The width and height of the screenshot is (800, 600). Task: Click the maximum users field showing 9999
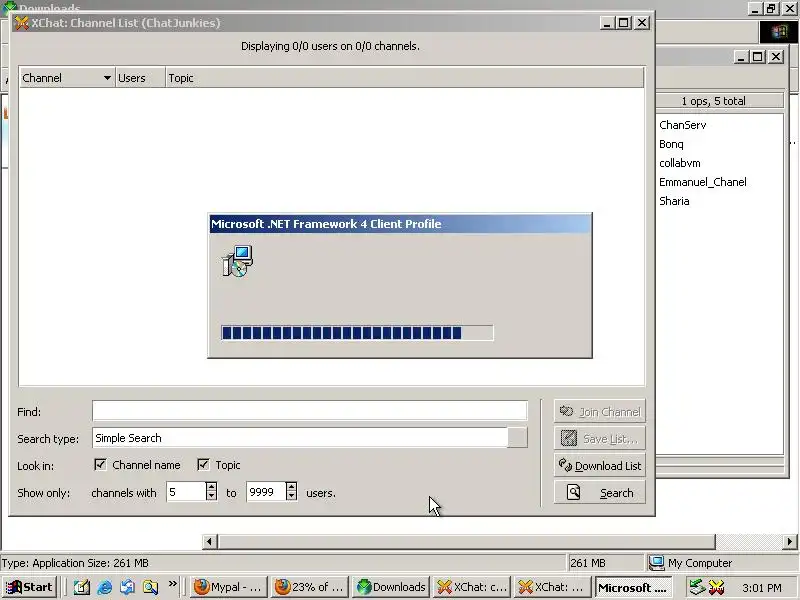point(266,492)
